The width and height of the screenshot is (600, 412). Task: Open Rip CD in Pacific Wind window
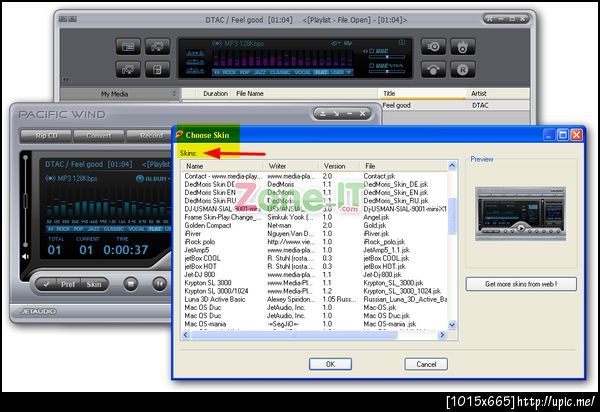point(46,135)
